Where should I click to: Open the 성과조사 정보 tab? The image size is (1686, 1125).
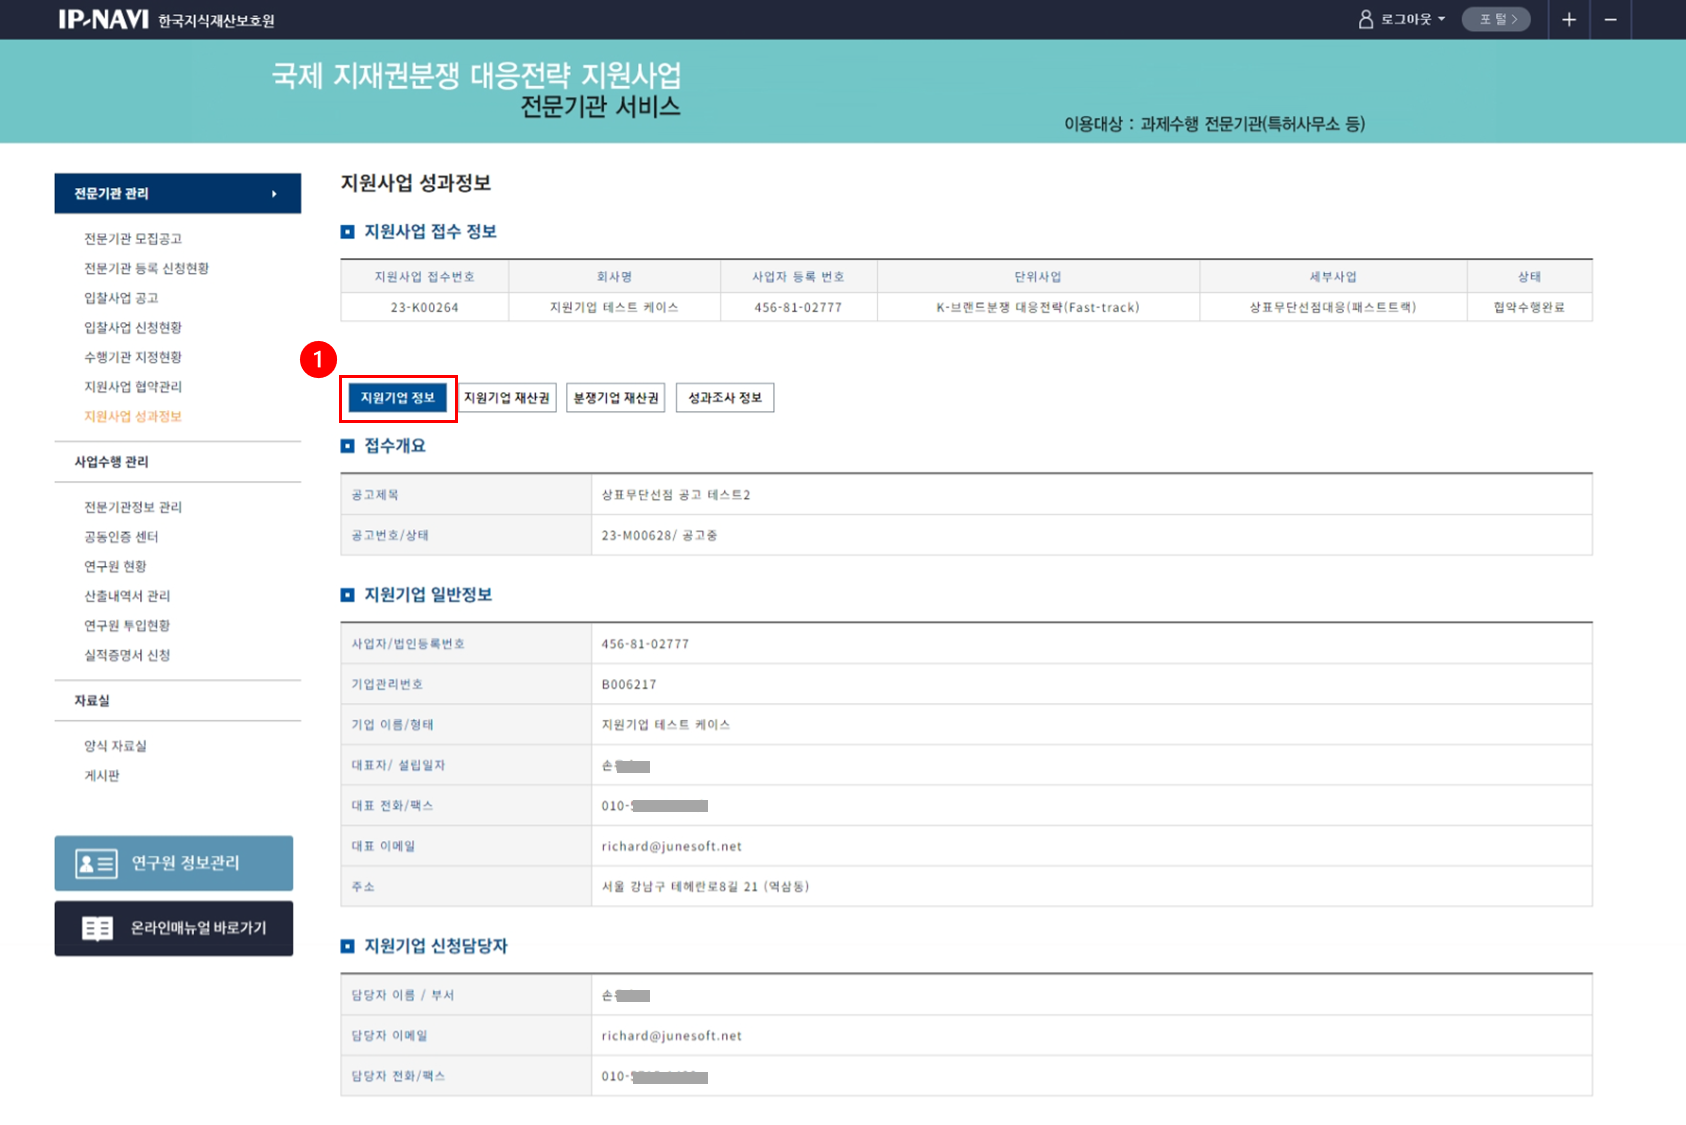725,398
